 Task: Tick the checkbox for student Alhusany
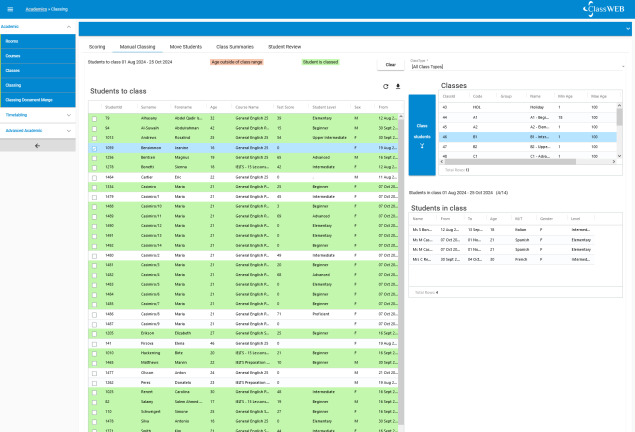[94, 117]
